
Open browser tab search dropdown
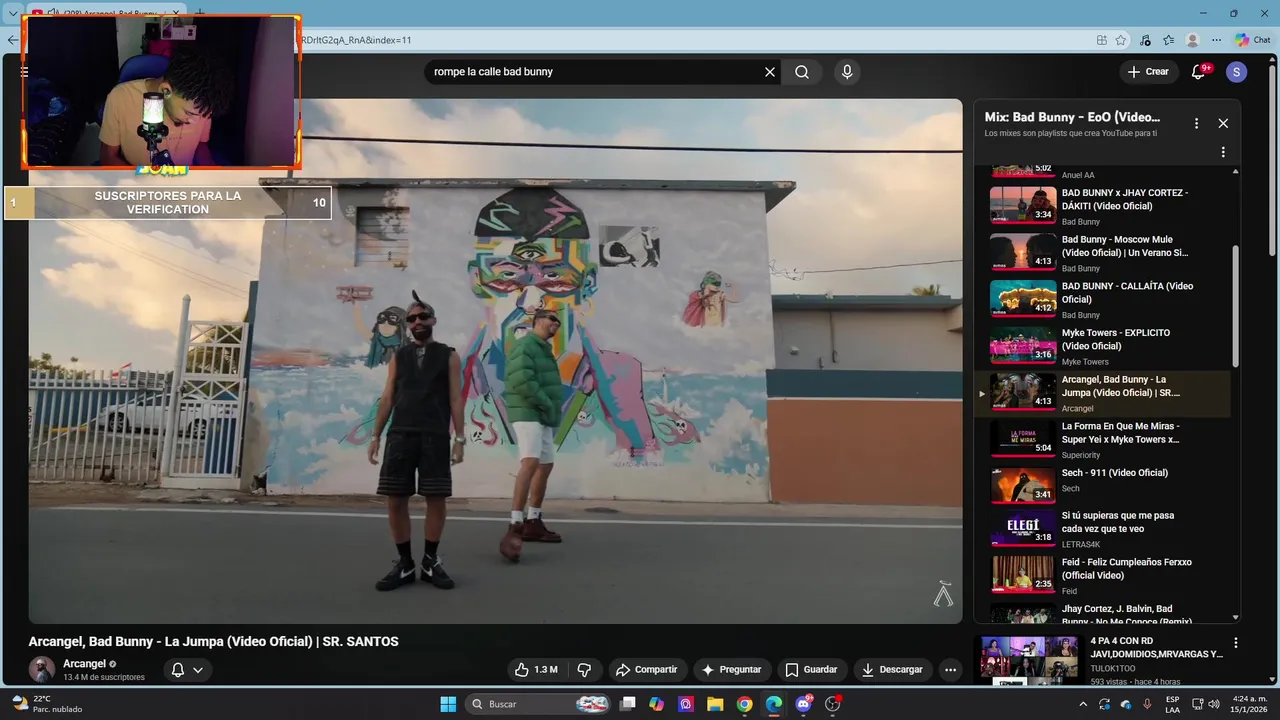(x=12, y=14)
